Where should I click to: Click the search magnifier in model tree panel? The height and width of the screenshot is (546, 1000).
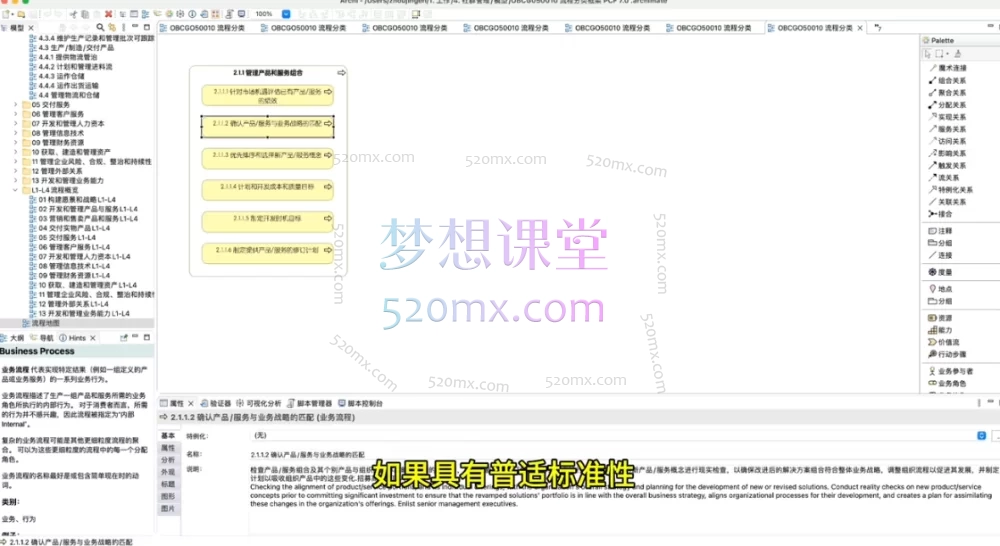click(100, 27)
